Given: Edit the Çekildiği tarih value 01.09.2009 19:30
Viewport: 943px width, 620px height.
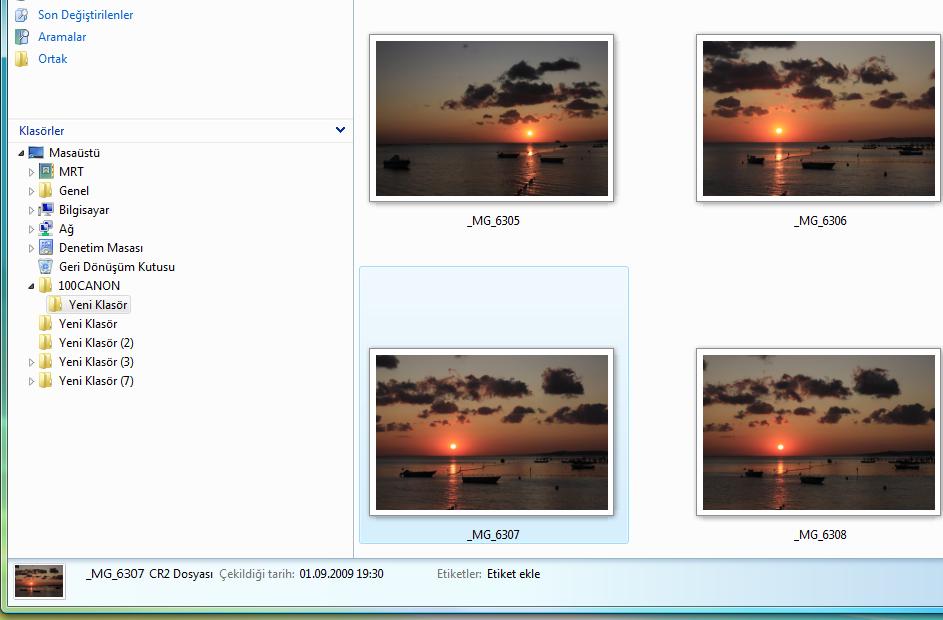Looking at the screenshot, I should [x=342, y=574].
